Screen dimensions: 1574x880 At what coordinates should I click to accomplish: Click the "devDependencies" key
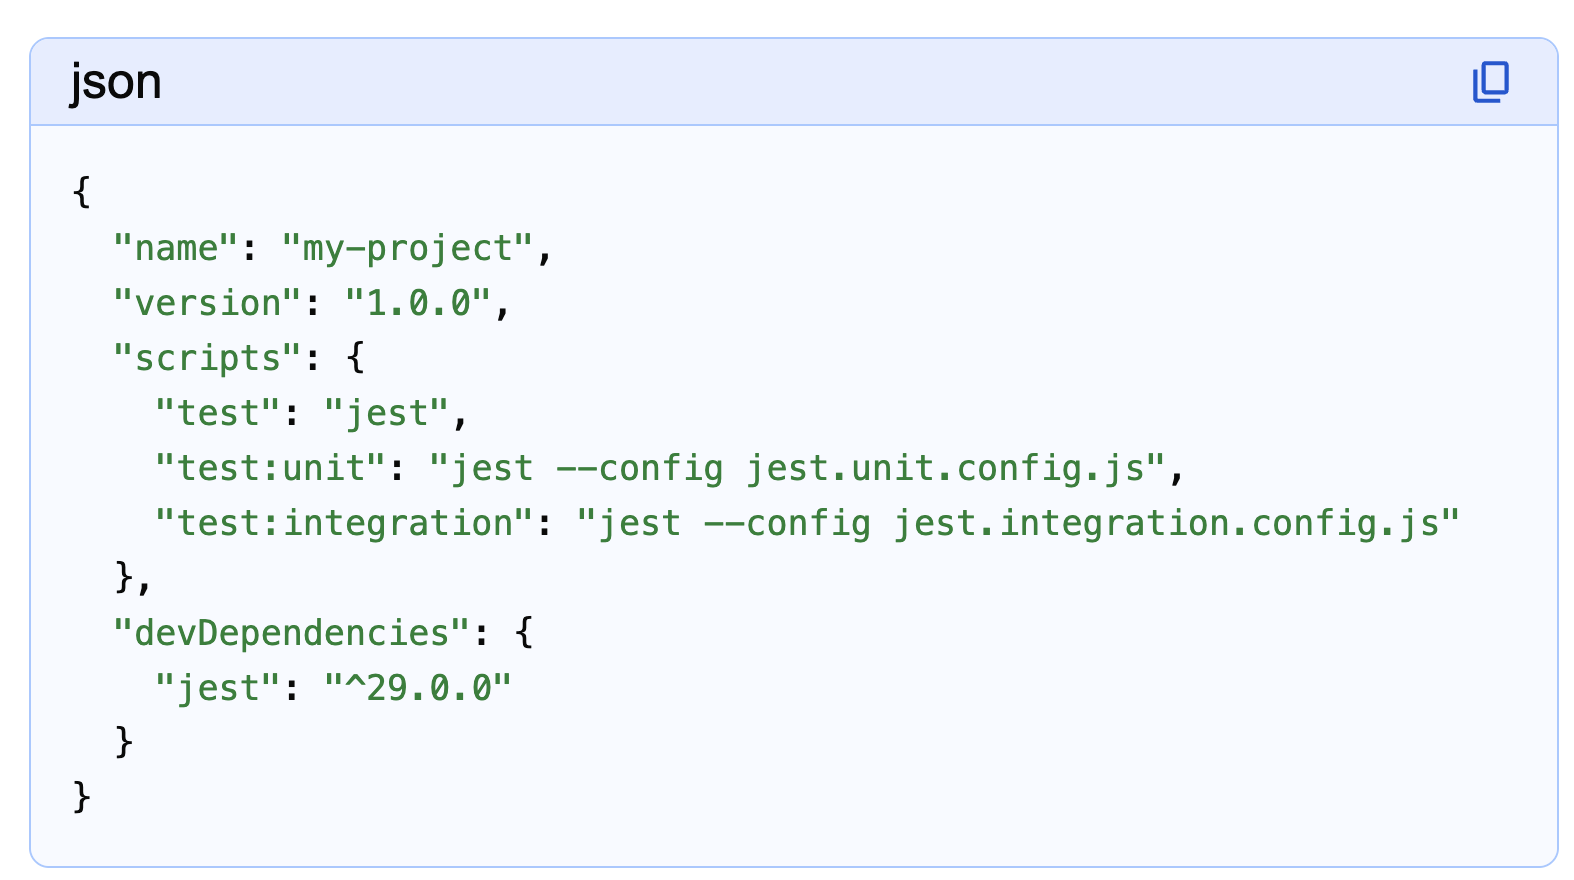[291, 633]
